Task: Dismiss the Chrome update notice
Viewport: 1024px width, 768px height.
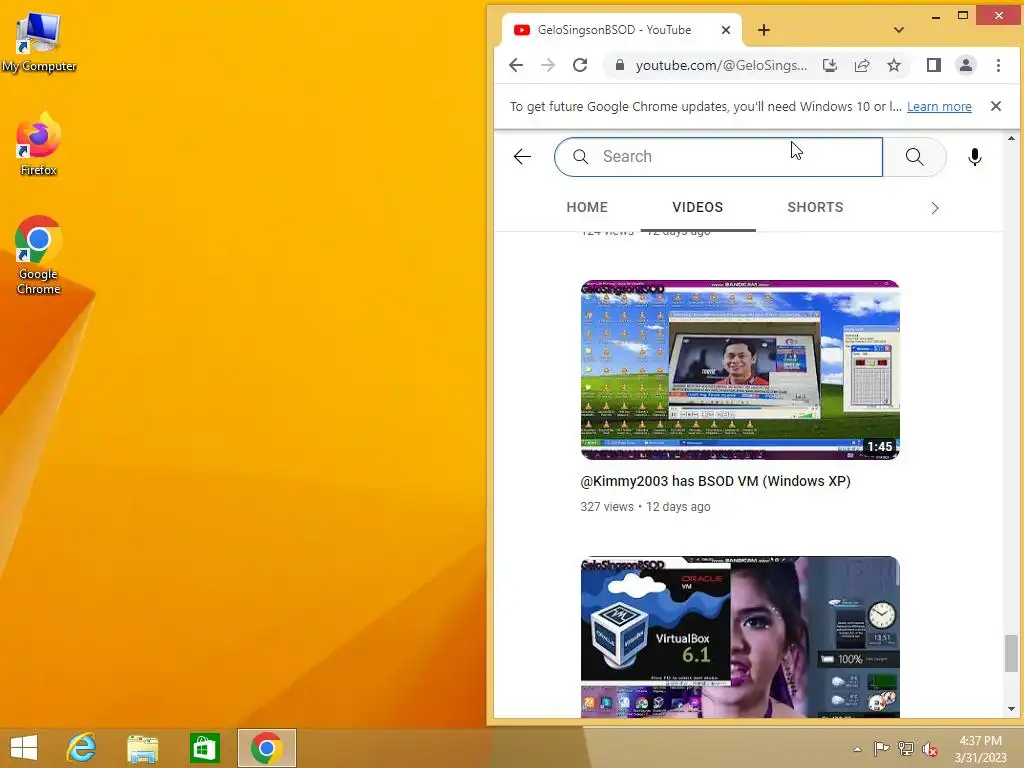Action: 995,106
